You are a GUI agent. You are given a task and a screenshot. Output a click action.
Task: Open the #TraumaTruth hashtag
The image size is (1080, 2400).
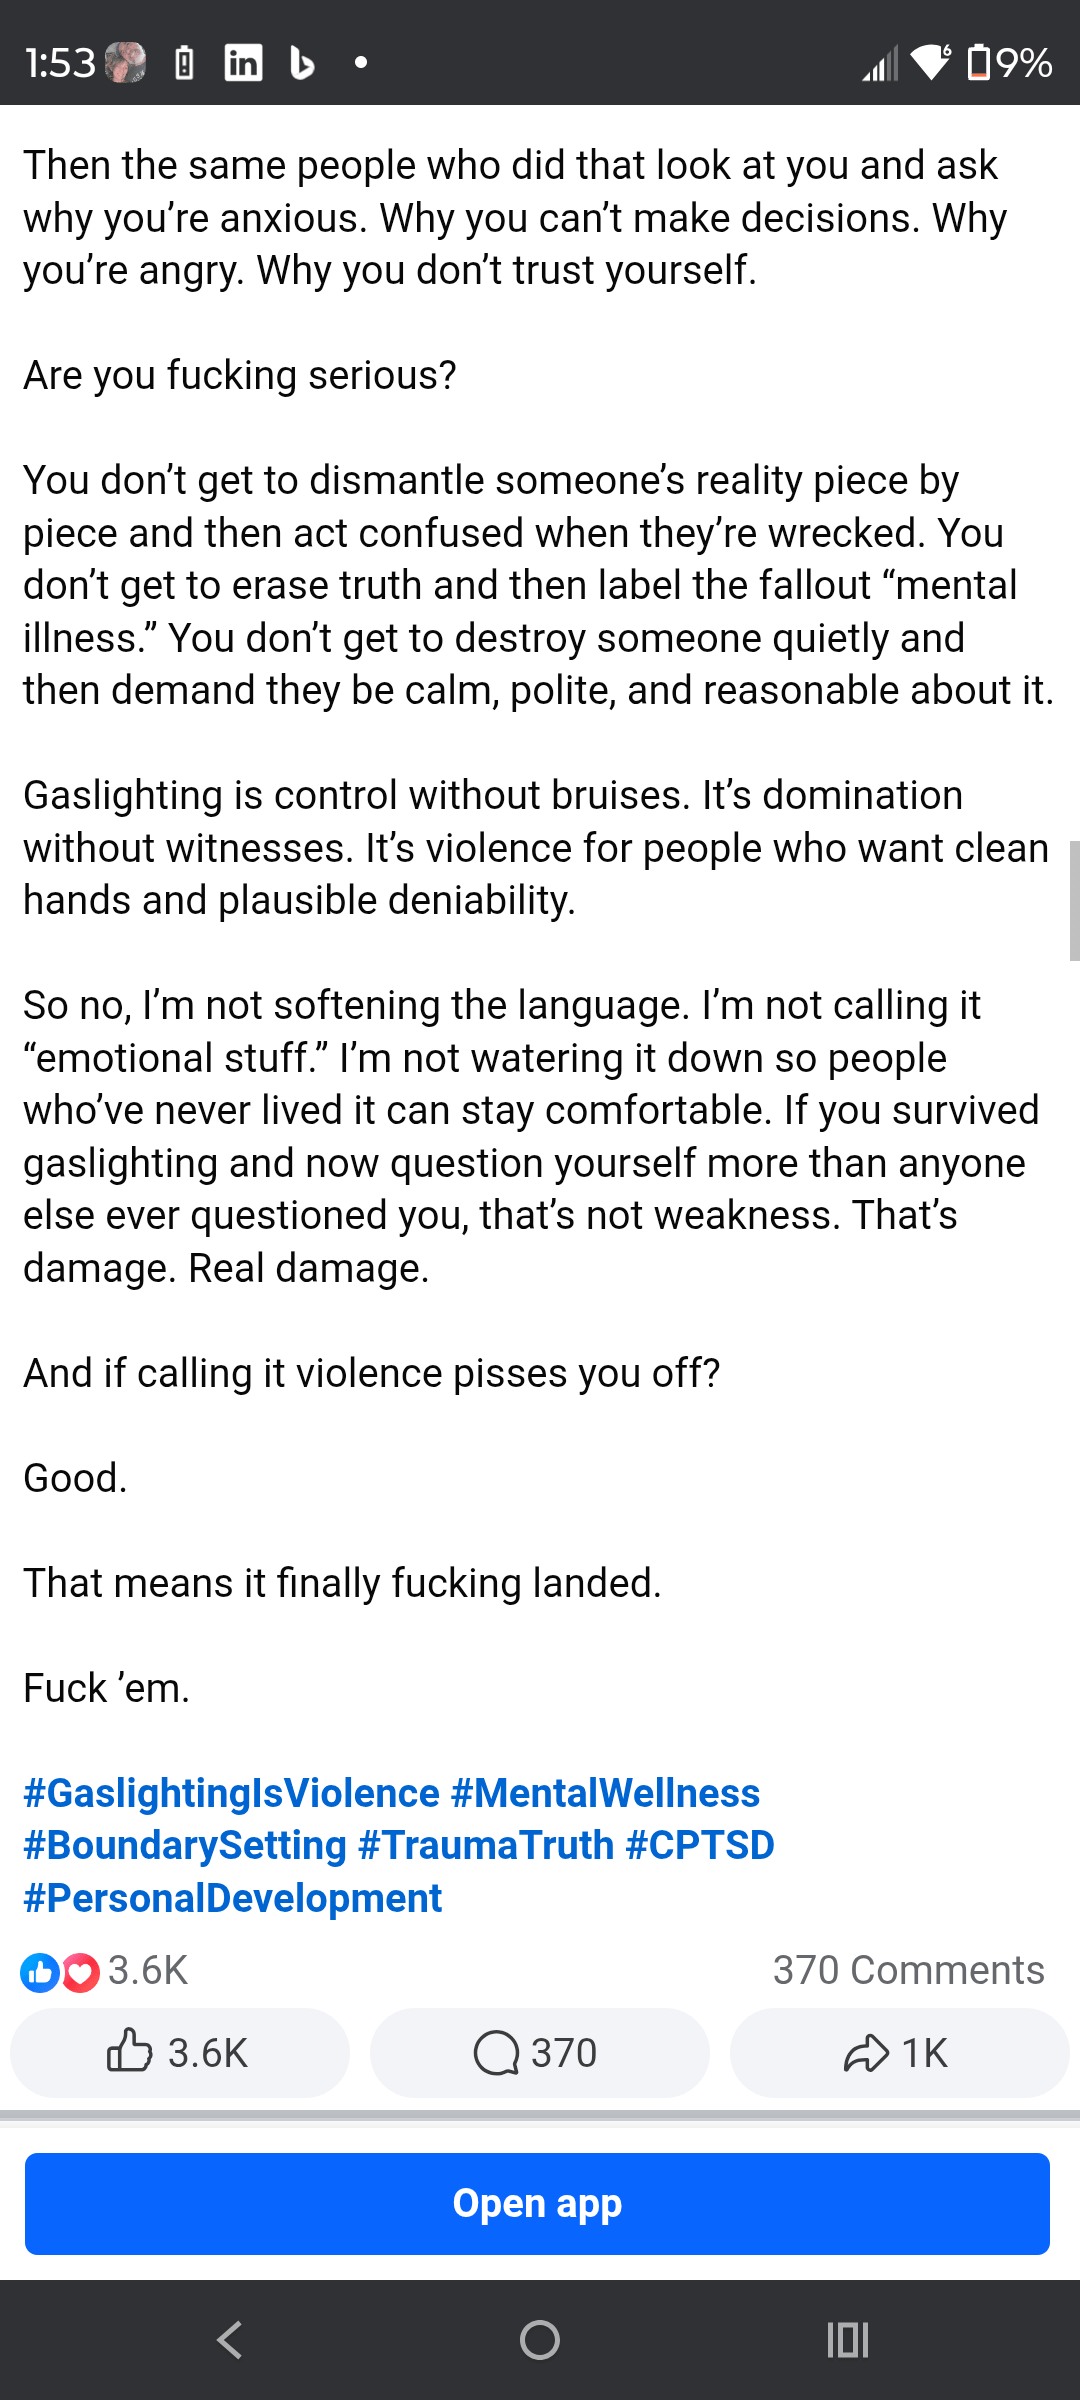pyautogui.click(x=486, y=1845)
